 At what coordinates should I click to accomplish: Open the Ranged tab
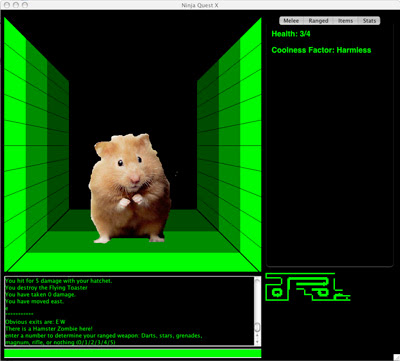click(x=318, y=21)
